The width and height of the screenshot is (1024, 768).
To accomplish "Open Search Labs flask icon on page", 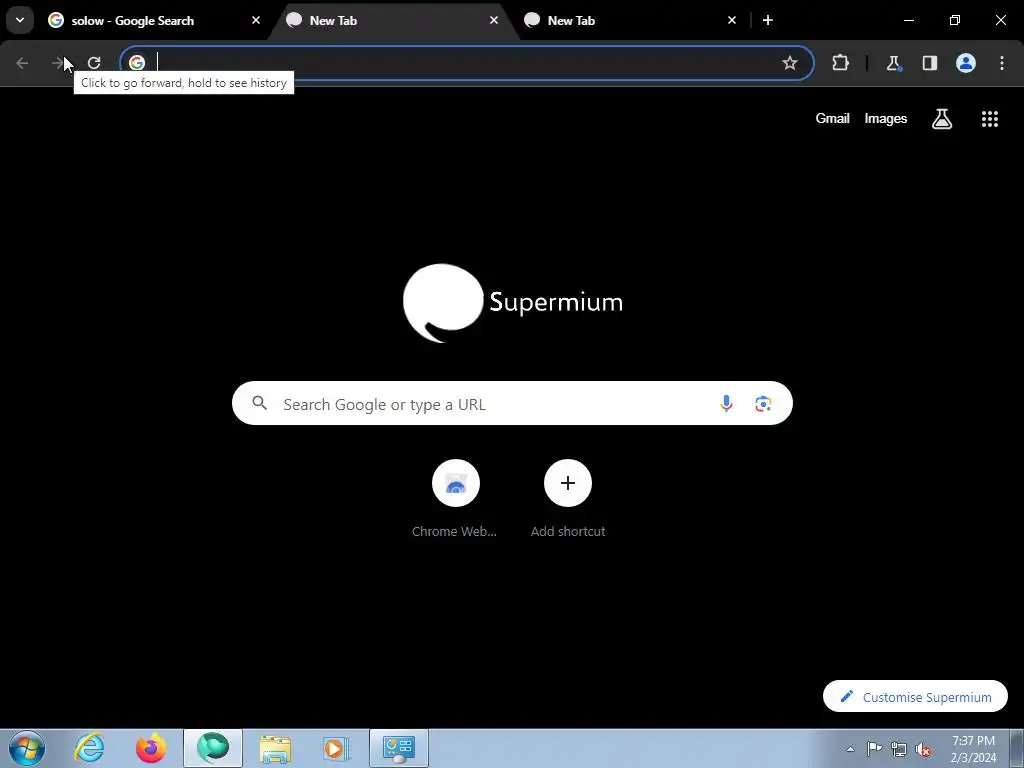I will pos(942,119).
